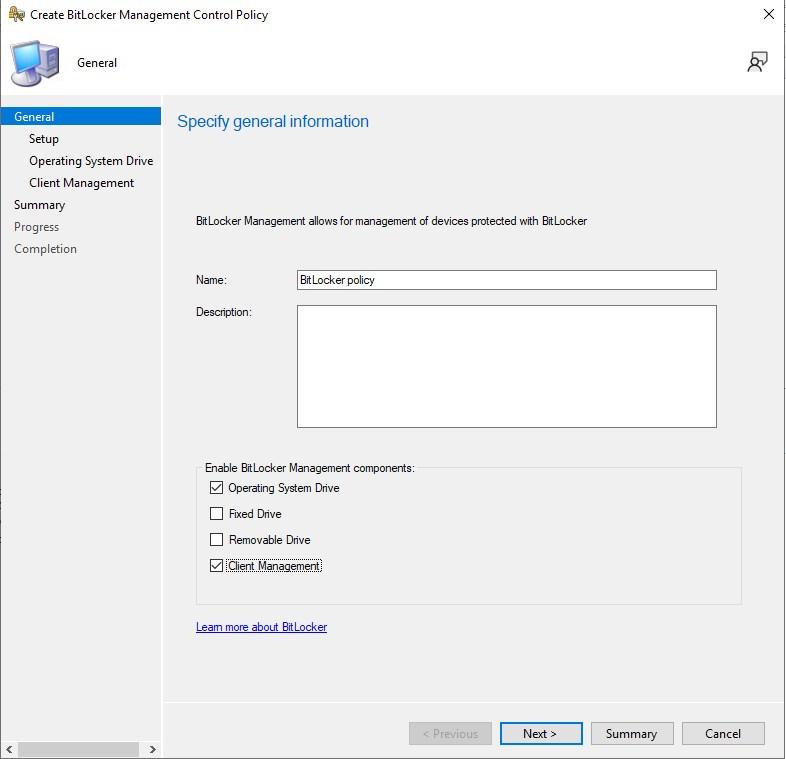The height and width of the screenshot is (759, 786).
Task: Select the General step in sidebar
Action: tap(81, 116)
